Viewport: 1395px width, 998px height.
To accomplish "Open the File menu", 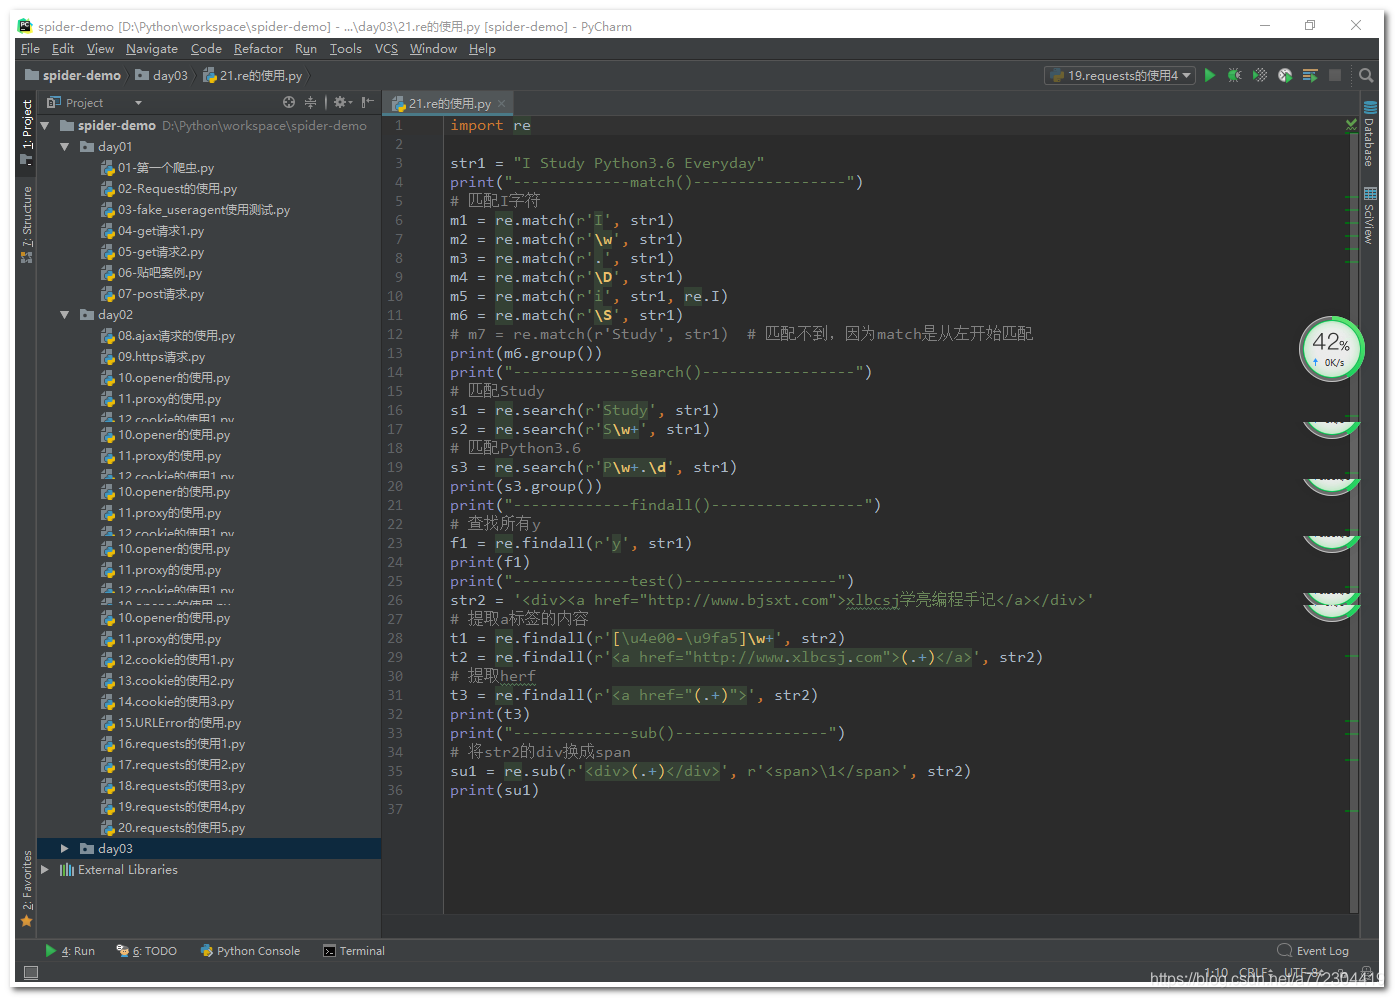I will [x=31, y=48].
